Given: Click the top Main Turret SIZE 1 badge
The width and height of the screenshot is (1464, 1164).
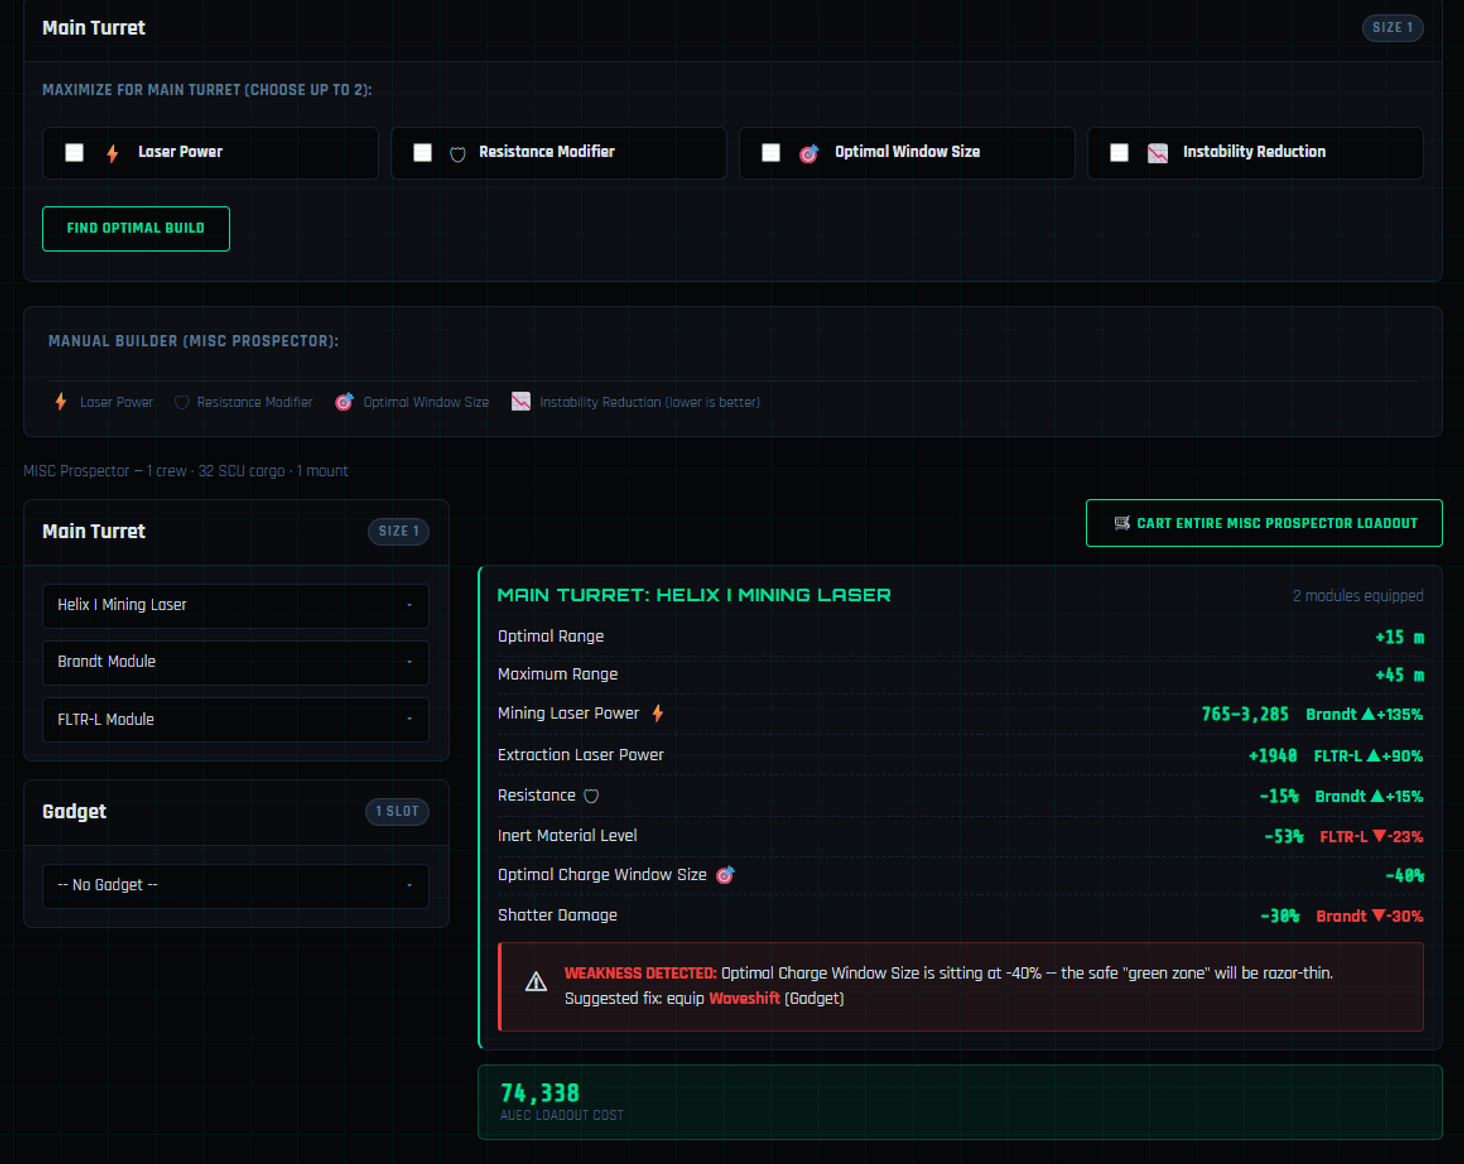Looking at the screenshot, I should point(1393,28).
